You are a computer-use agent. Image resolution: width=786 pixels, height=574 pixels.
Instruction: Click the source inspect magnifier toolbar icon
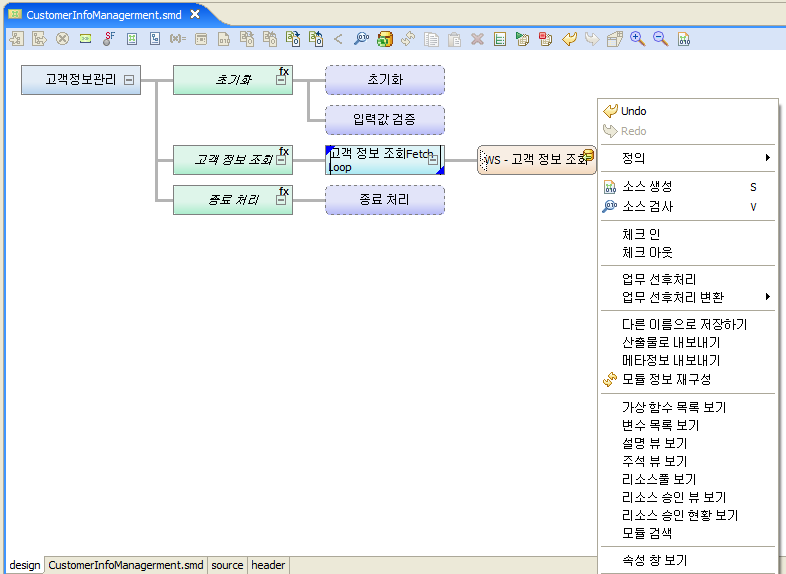(x=361, y=39)
